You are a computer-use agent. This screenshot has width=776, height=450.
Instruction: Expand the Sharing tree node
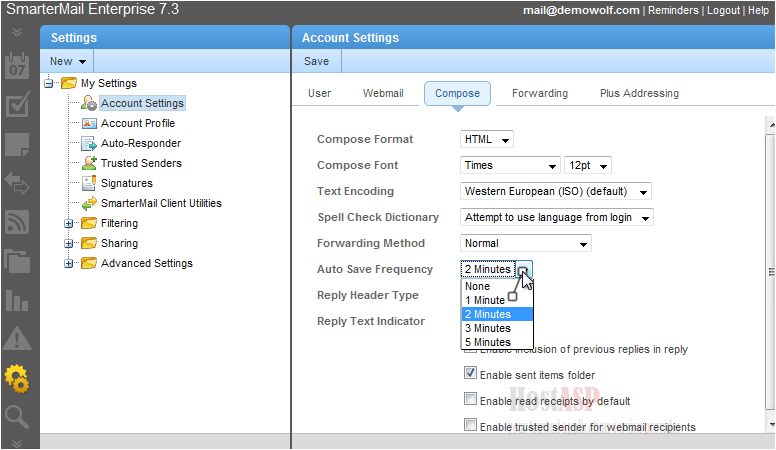coord(69,243)
